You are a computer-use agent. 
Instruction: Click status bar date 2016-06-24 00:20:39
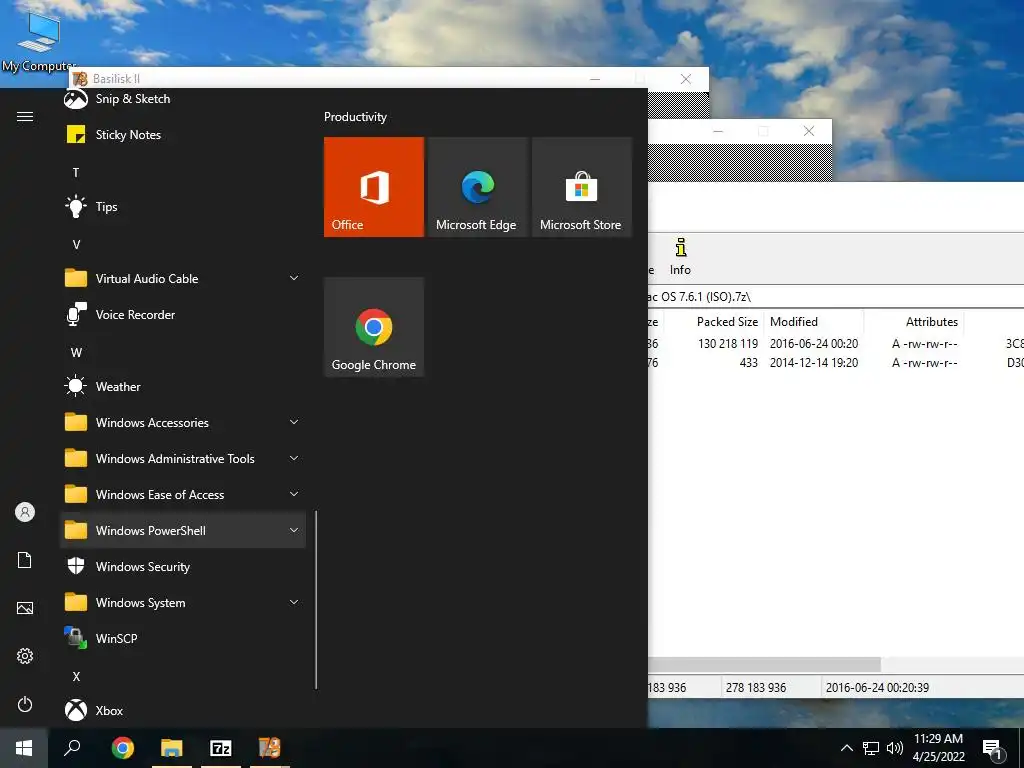[x=877, y=687]
